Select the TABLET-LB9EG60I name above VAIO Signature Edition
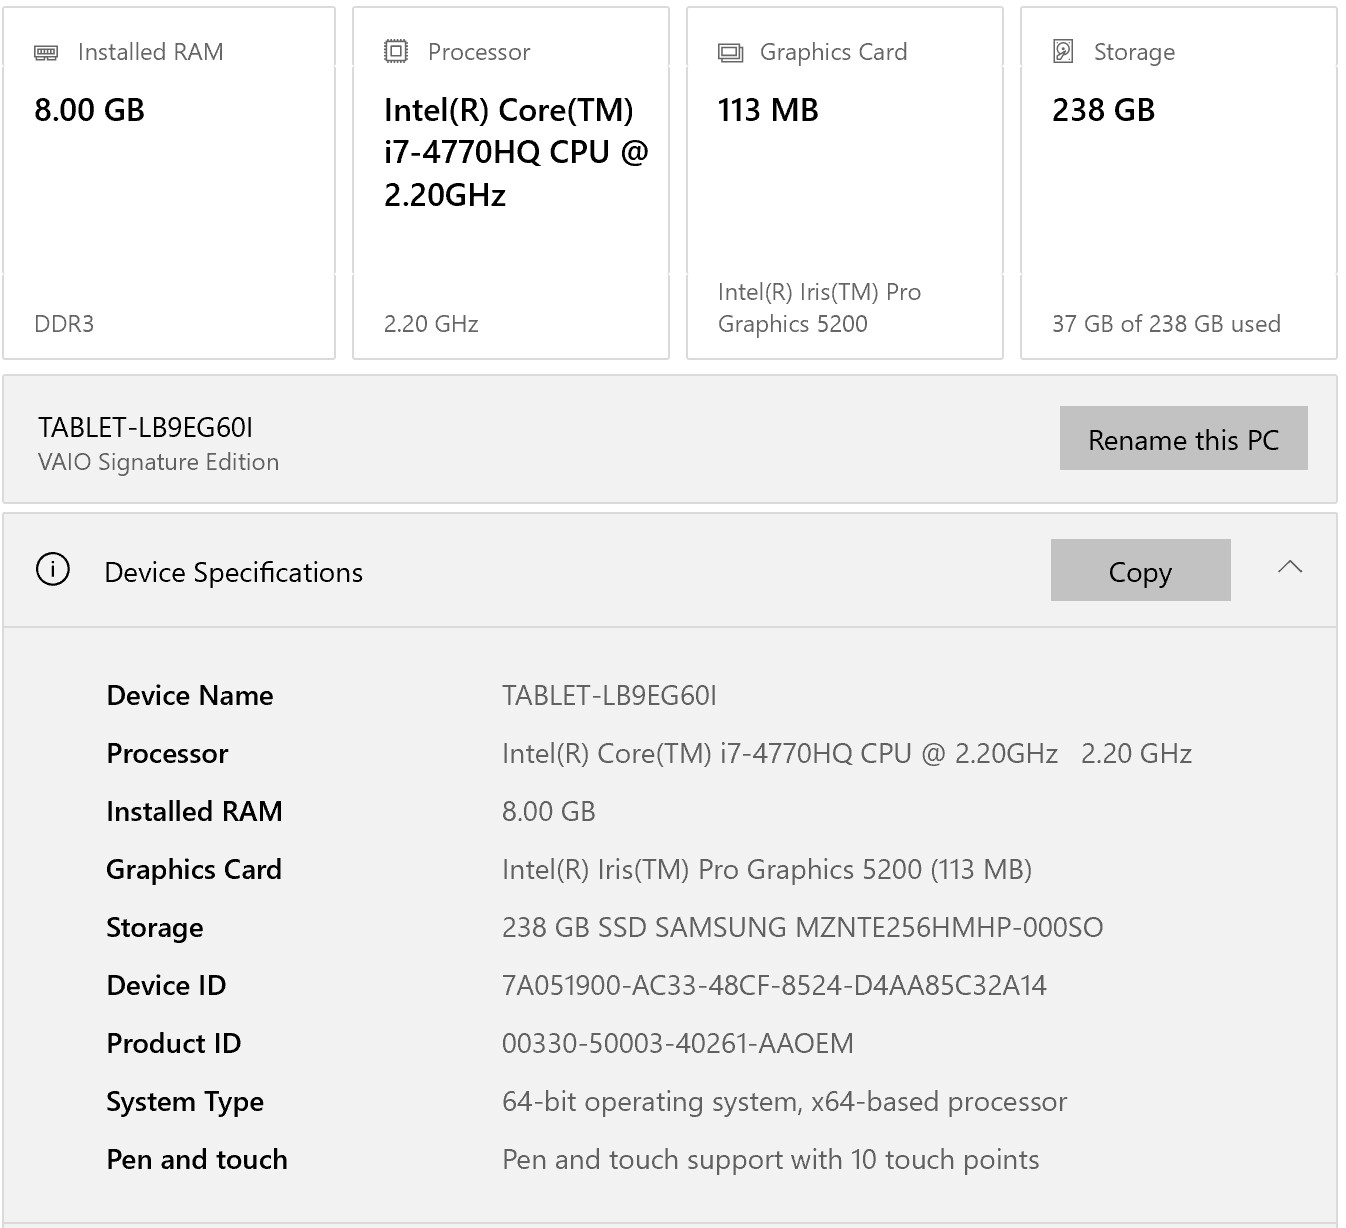The height and width of the screenshot is (1228, 1346). [145, 428]
